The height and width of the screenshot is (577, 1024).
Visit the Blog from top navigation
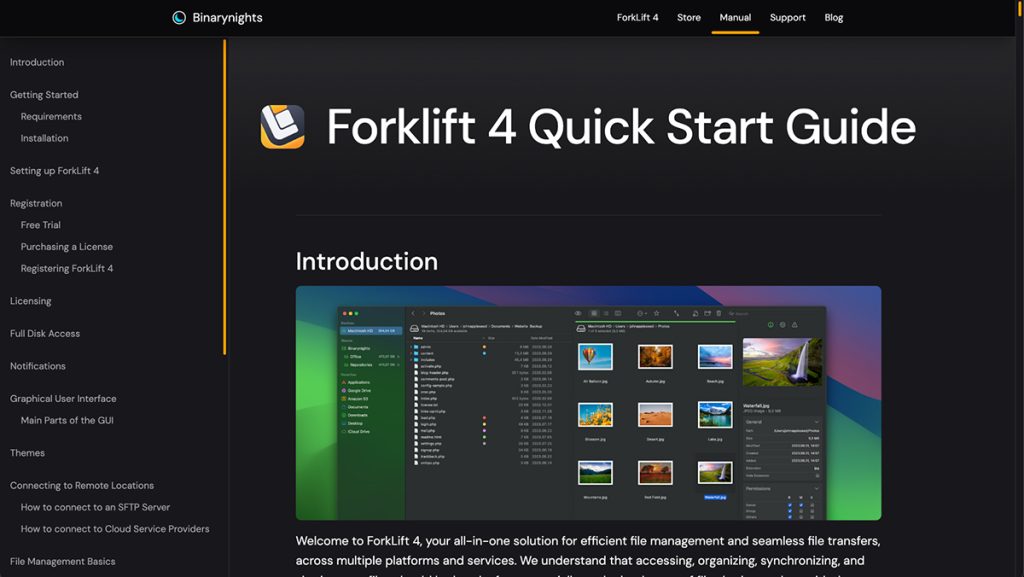[833, 17]
